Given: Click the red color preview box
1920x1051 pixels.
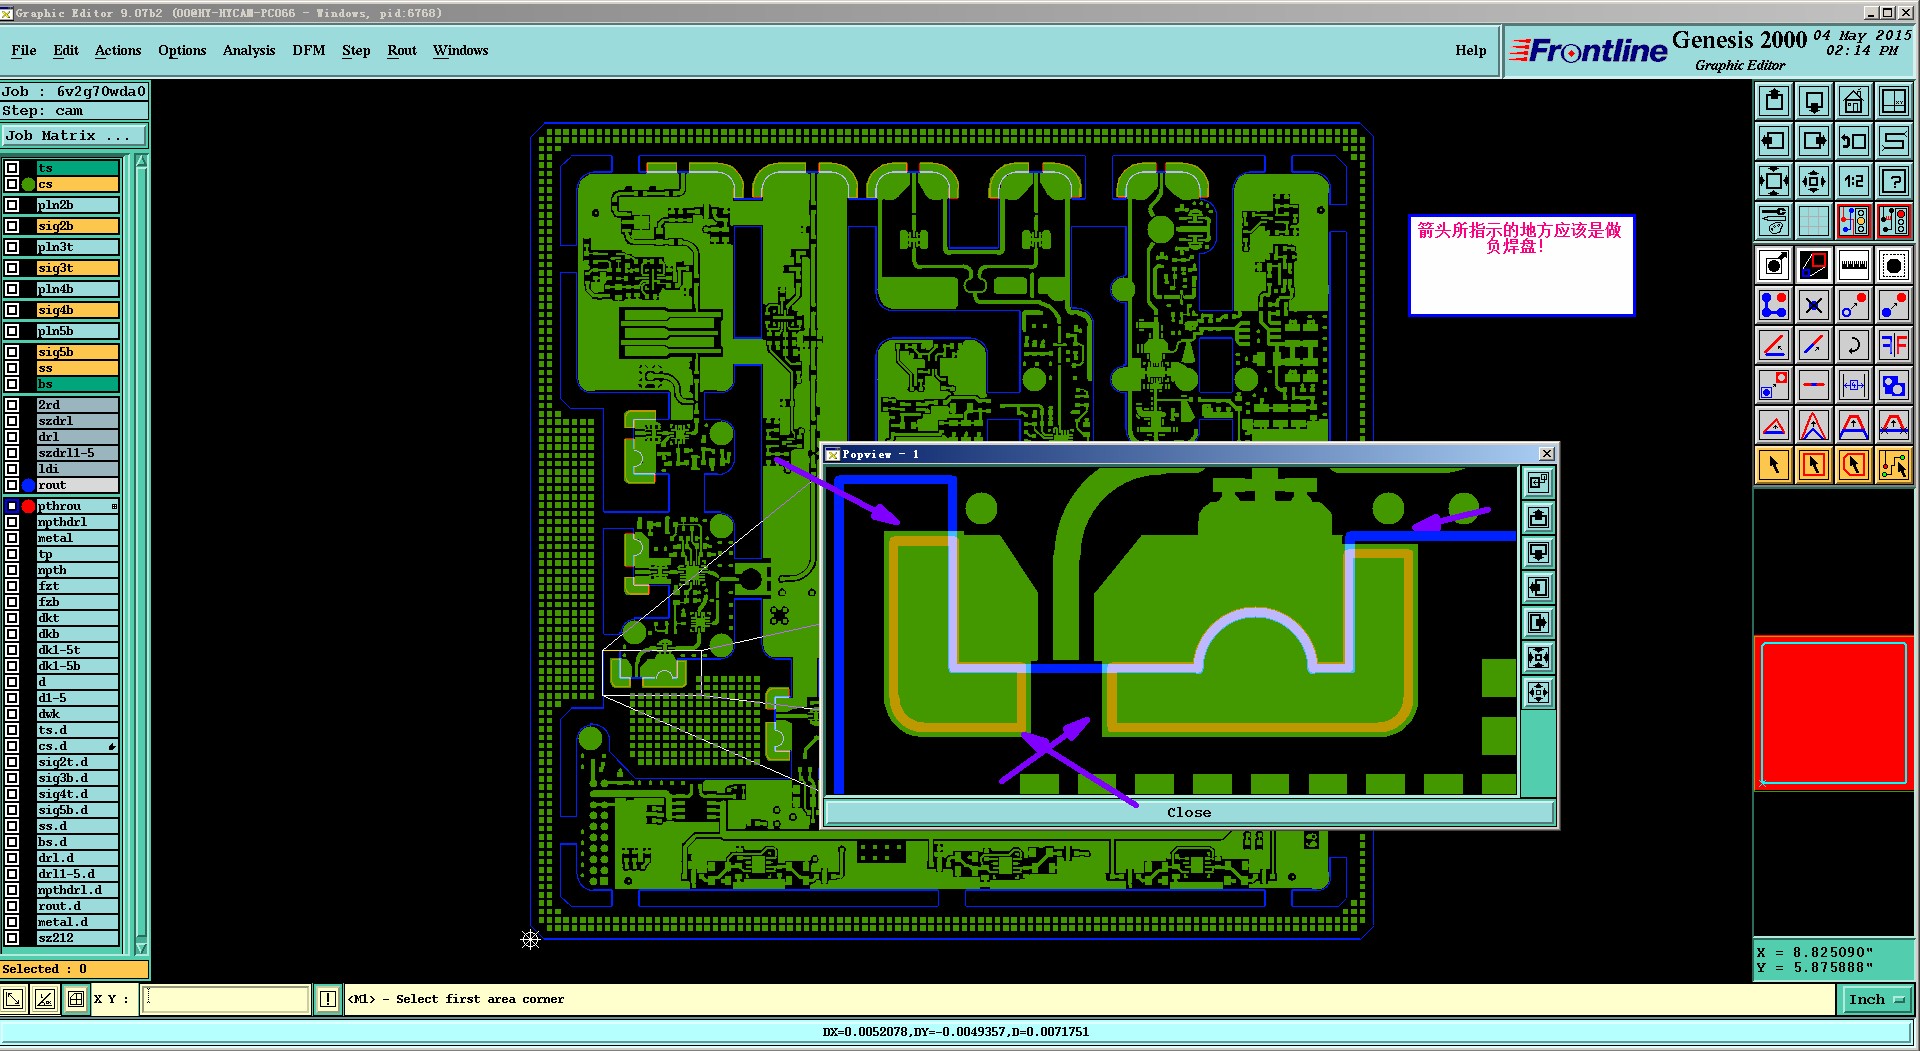Looking at the screenshot, I should click(1833, 712).
